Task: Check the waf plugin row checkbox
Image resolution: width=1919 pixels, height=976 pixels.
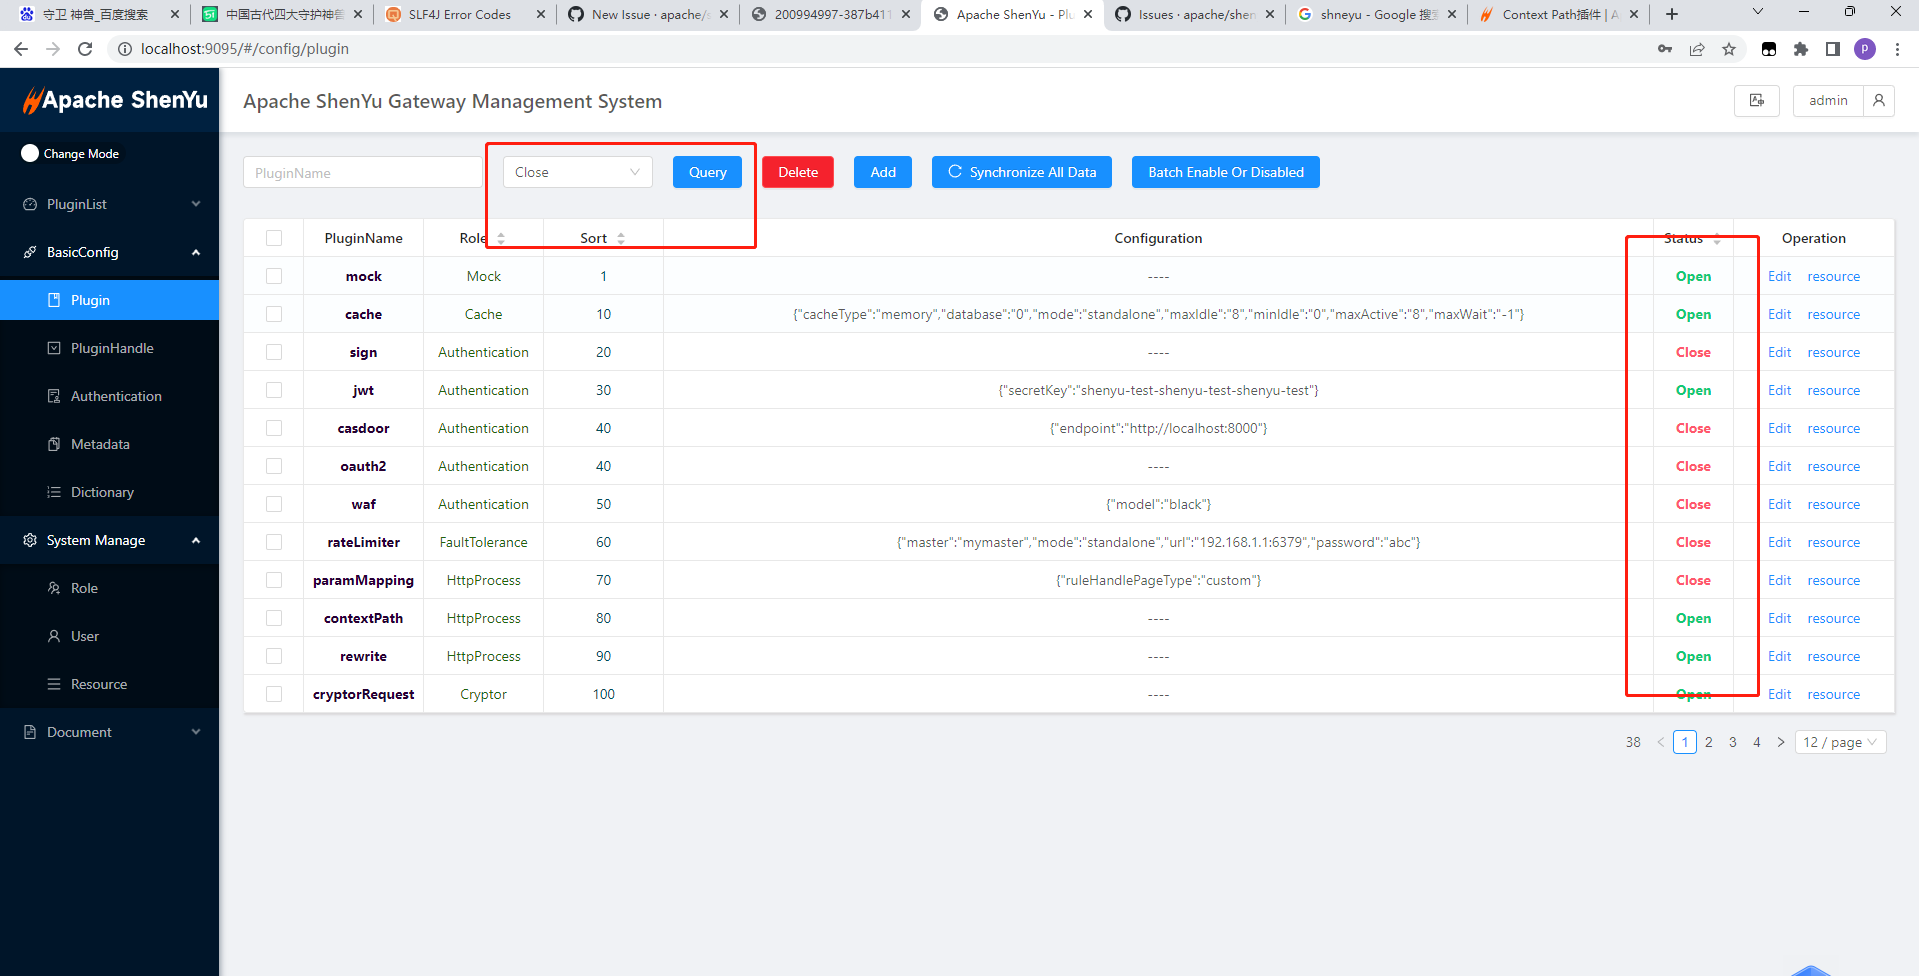Action: [274, 504]
